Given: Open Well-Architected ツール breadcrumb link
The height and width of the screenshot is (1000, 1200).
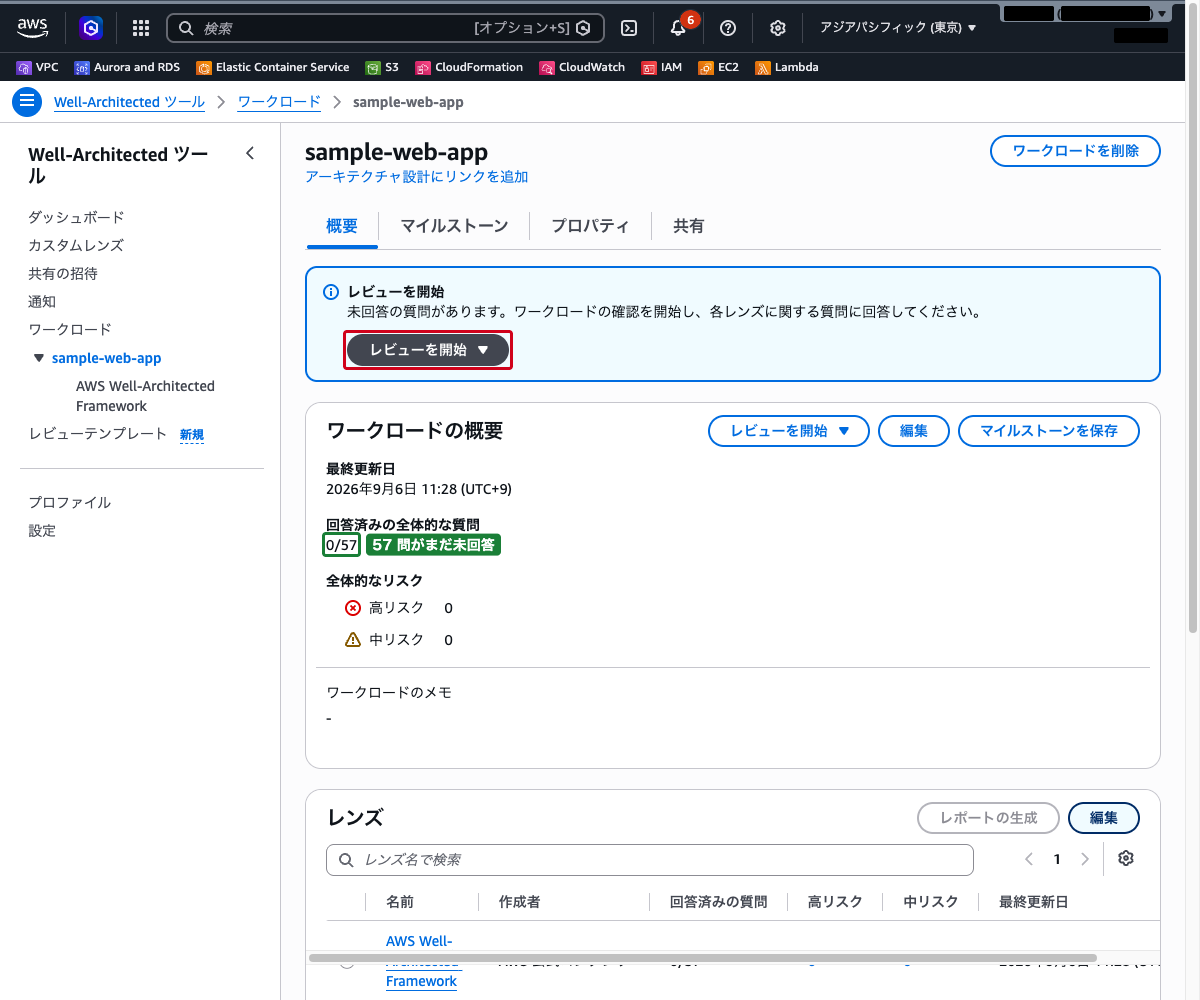Looking at the screenshot, I should click(x=130, y=102).
